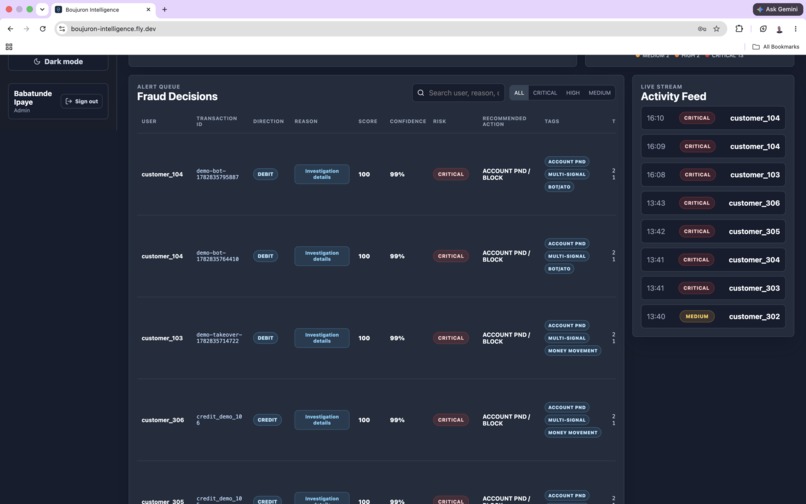
Task: Open the apps grid icon in bookmarks bar
Action: point(9,47)
